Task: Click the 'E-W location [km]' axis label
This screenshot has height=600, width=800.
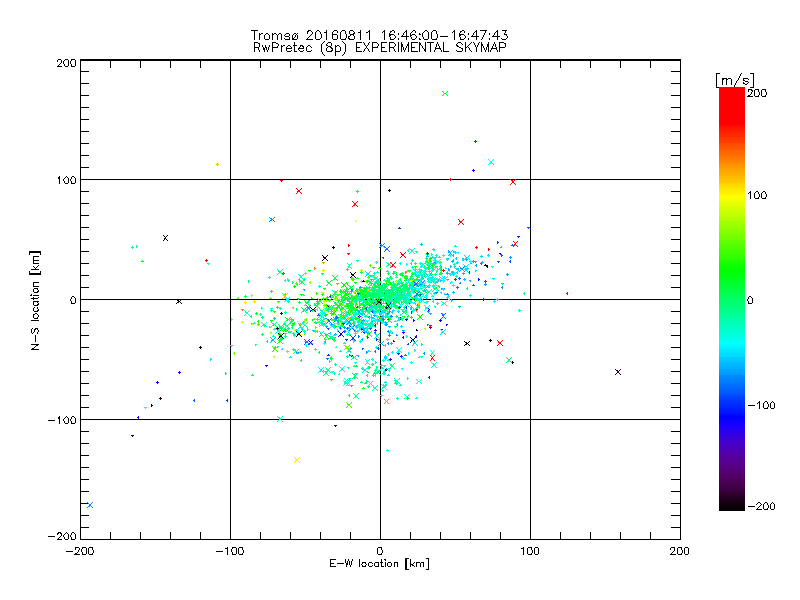Action: click(x=379, y=563)
